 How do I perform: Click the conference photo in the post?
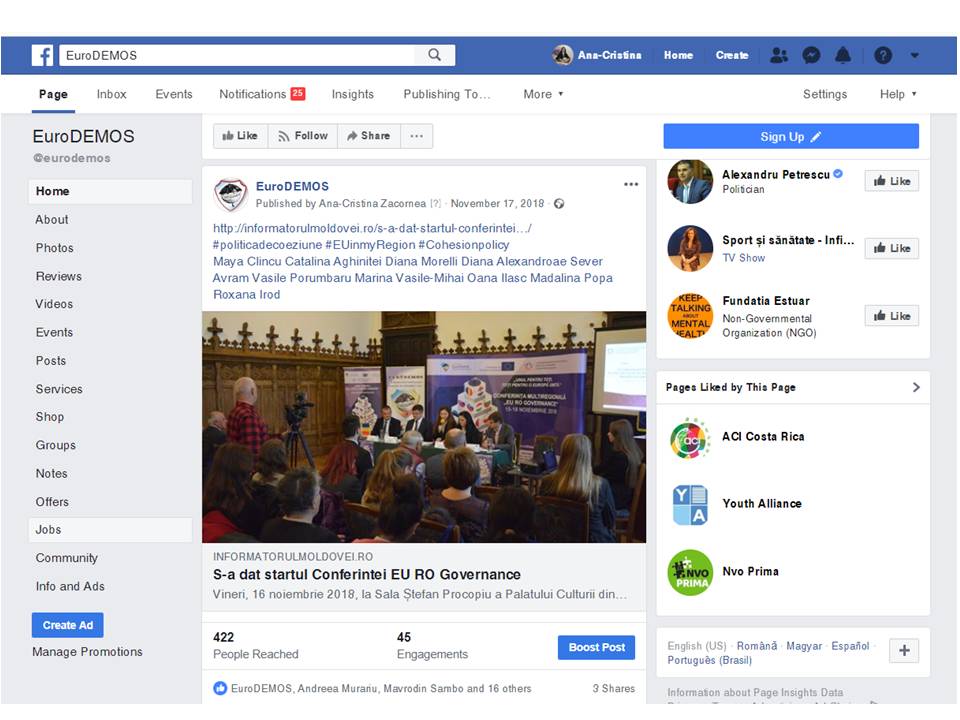(x=424, y=427)
